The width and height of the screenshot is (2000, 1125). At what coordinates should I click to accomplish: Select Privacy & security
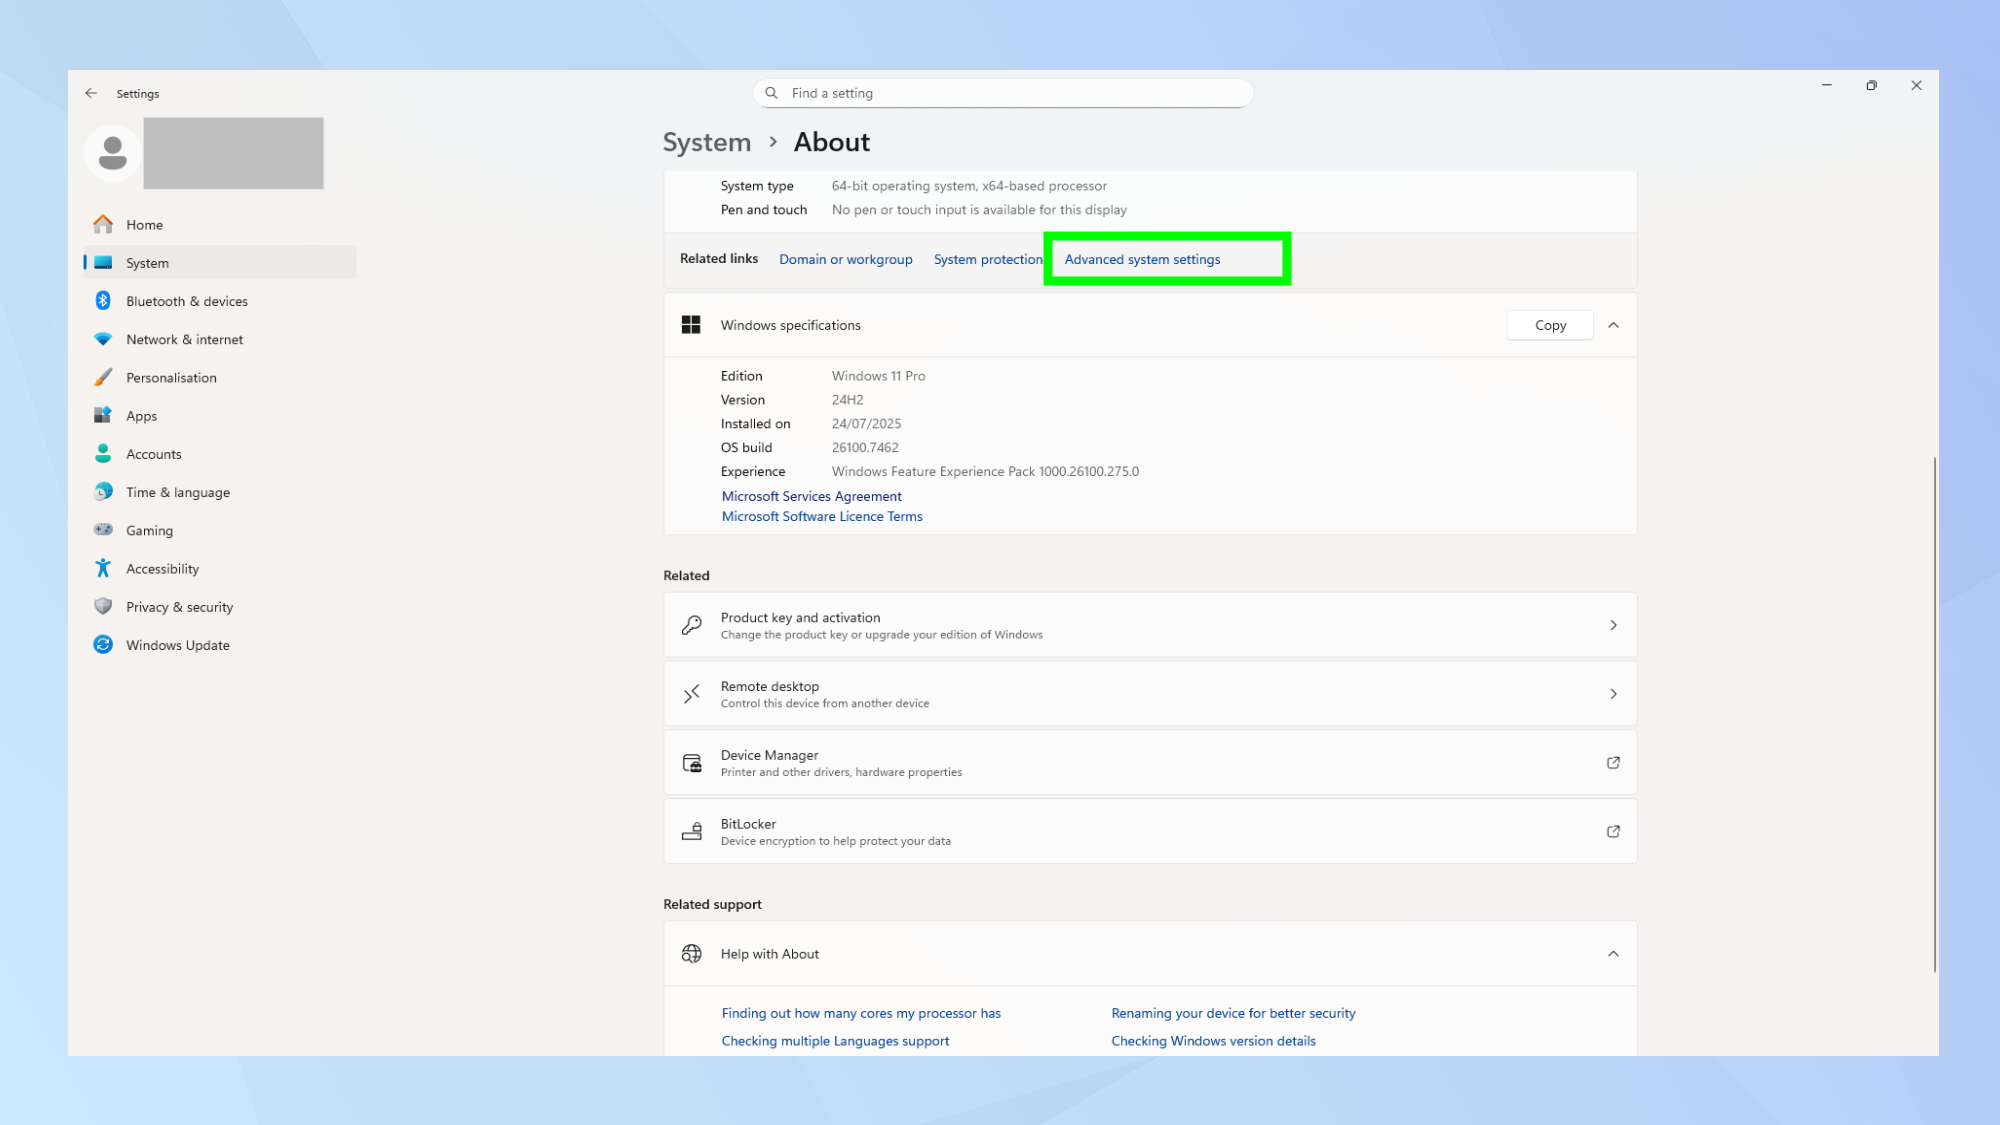pos(179,606)
